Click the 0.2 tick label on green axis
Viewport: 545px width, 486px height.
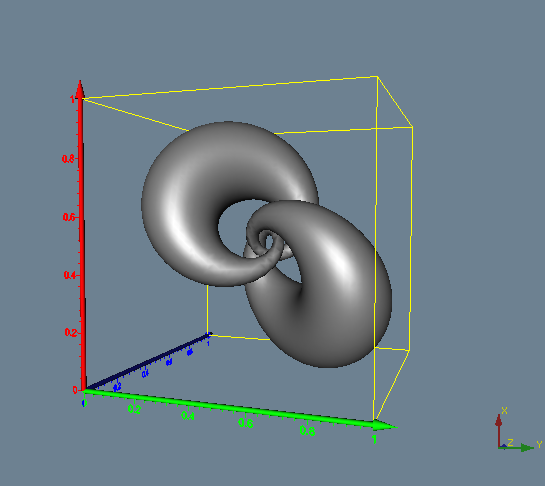point(134,409)
